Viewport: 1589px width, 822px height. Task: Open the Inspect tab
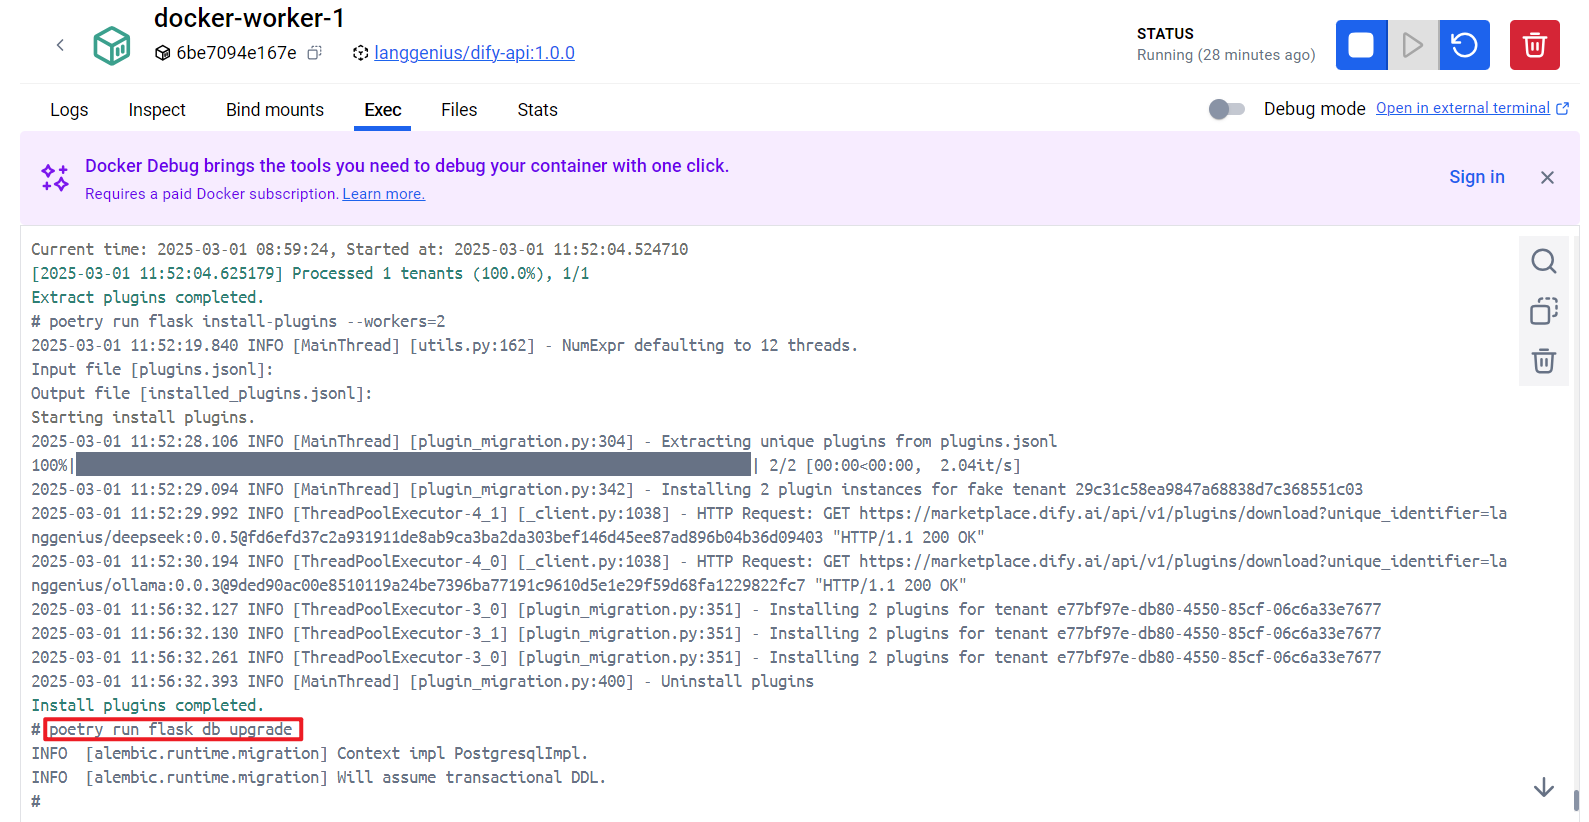point(157,110)
